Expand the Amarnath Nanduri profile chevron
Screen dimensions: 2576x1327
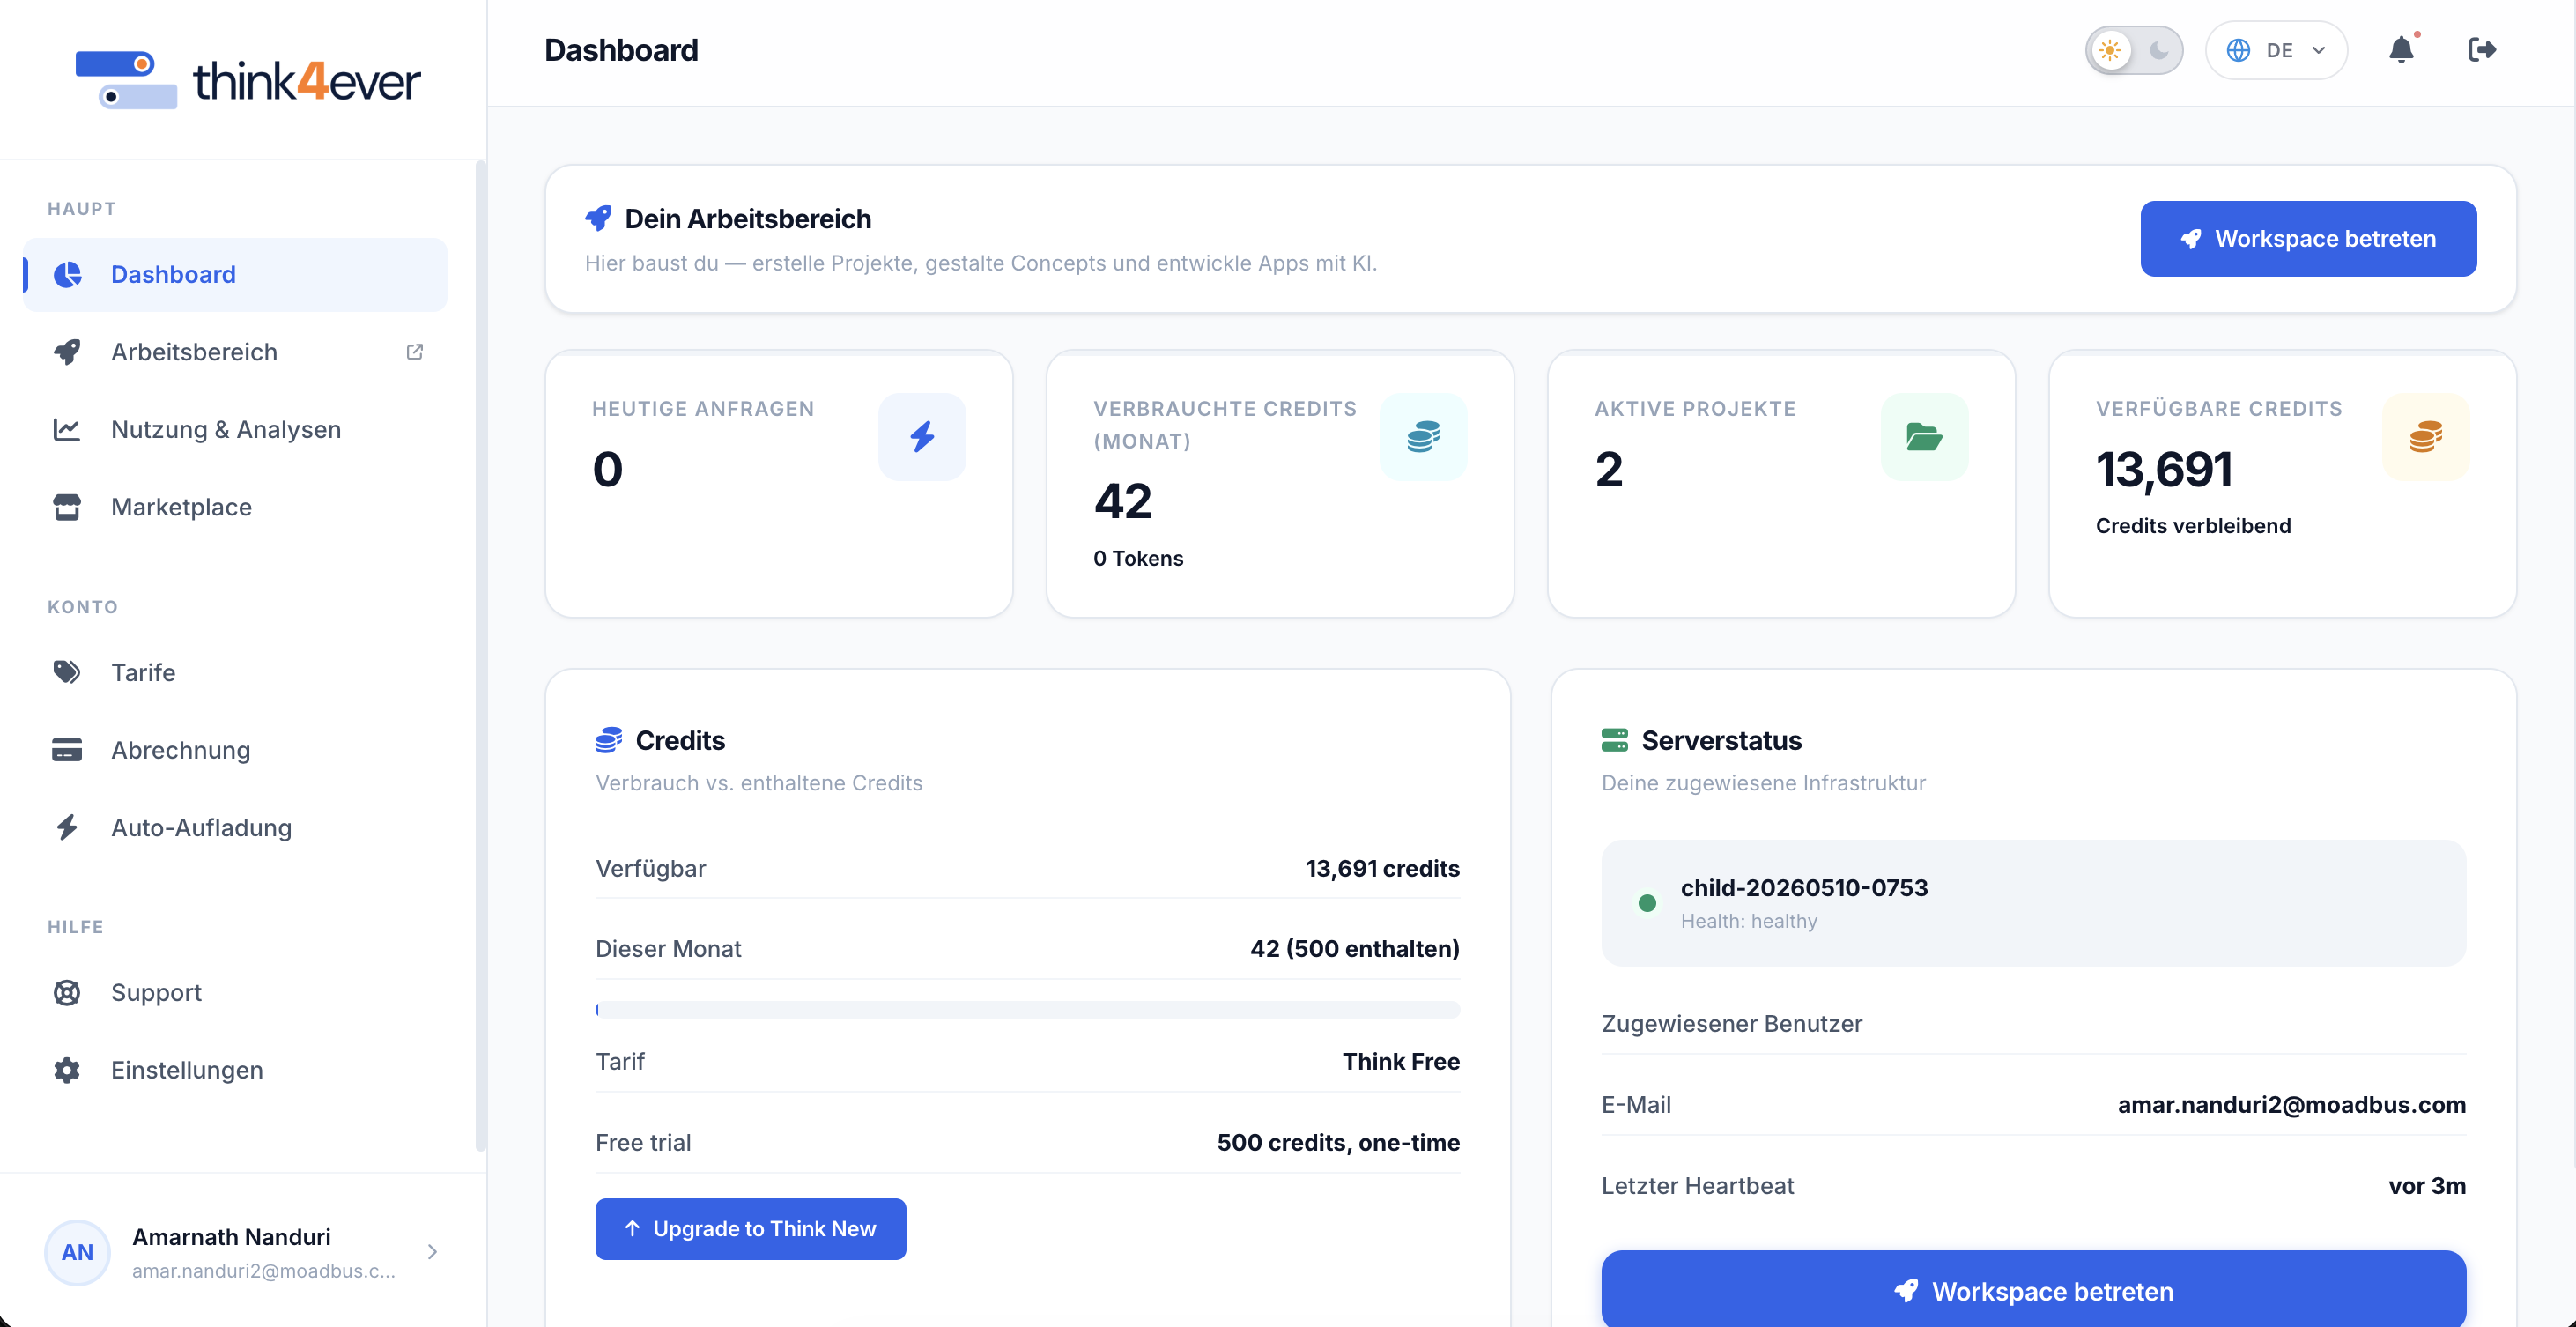(432, 1252)
